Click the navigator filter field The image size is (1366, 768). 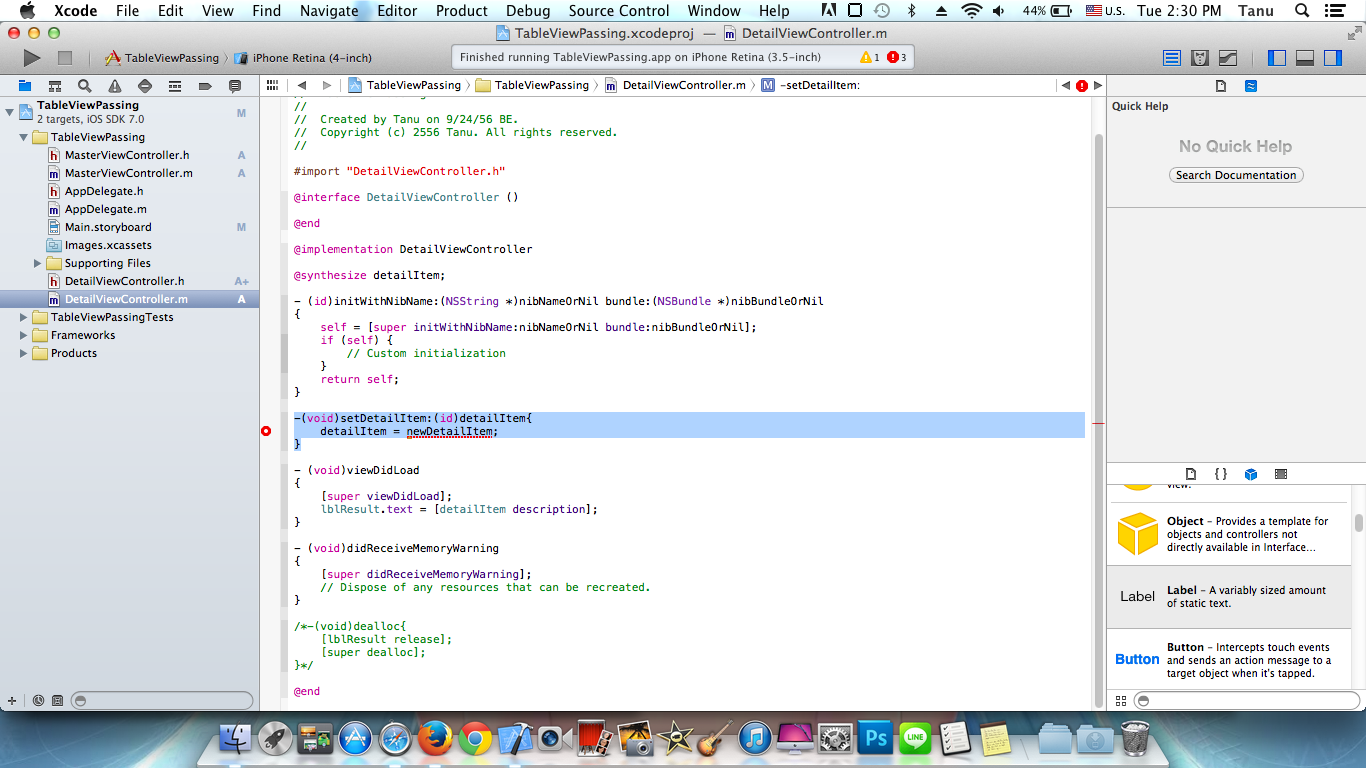tap(162, 701)
